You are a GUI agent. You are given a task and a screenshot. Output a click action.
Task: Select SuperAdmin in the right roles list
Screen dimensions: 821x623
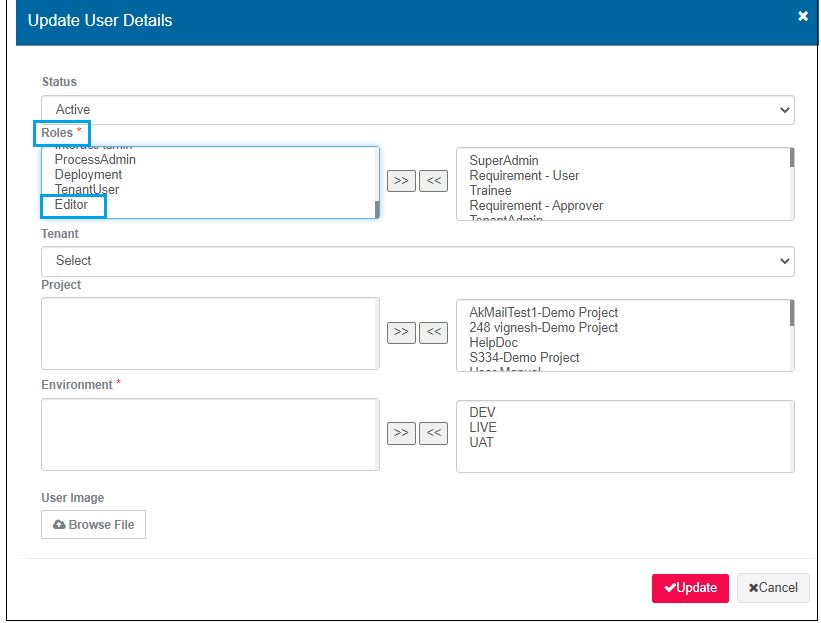[504, 160]
